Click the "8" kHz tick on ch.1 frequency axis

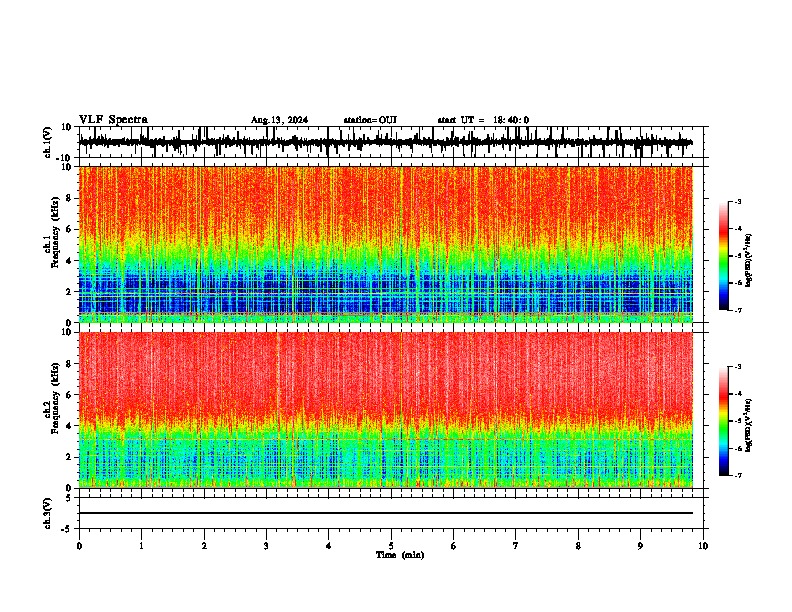point(69,198)
